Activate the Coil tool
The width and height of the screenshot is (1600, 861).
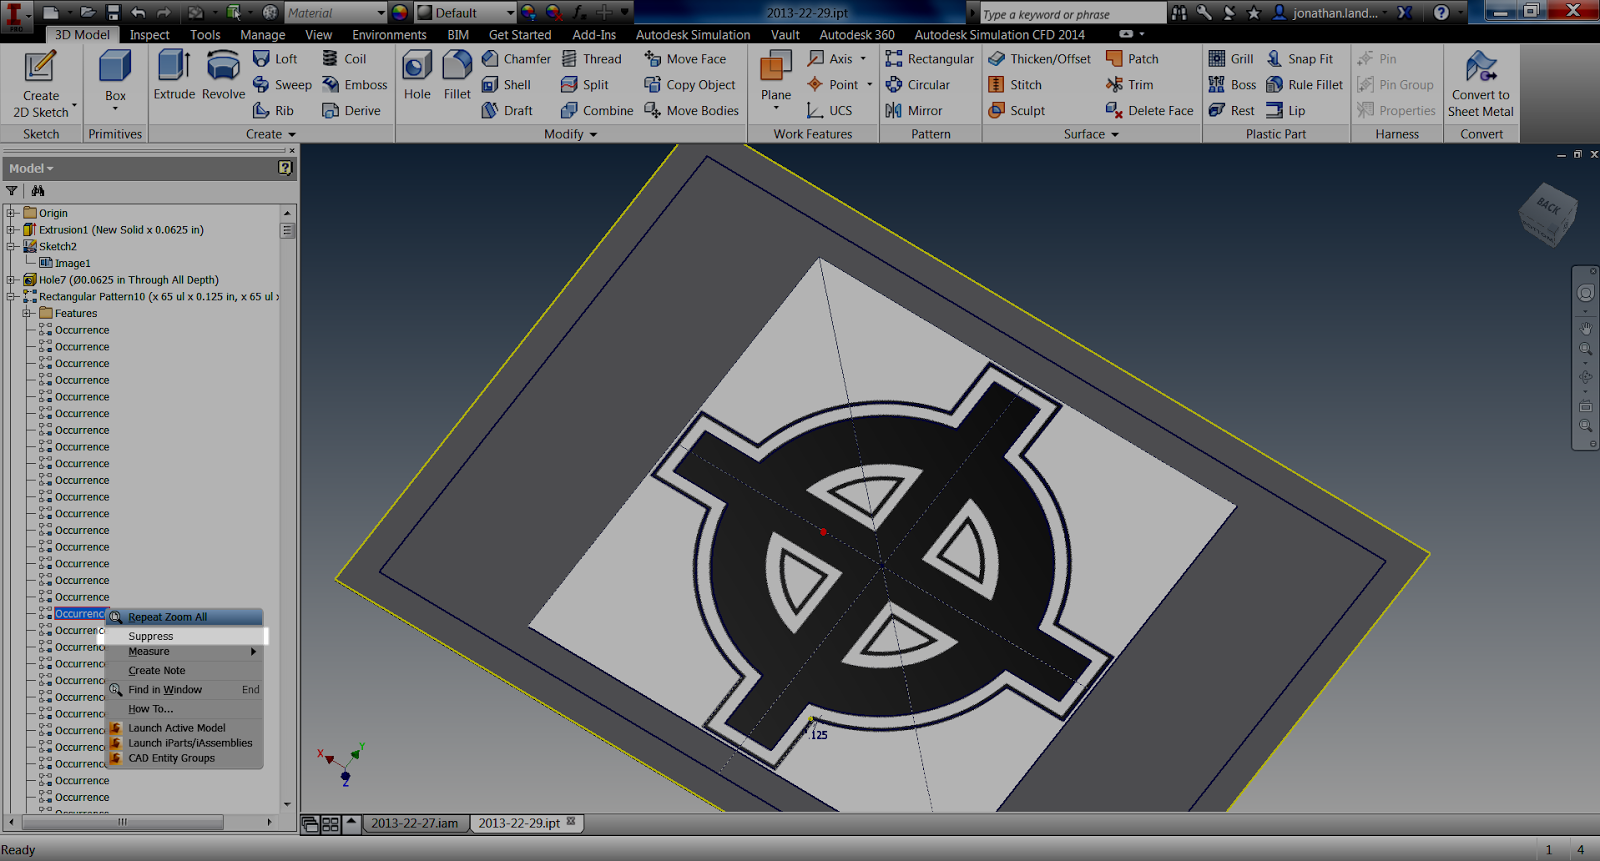(x=344, y=59)
